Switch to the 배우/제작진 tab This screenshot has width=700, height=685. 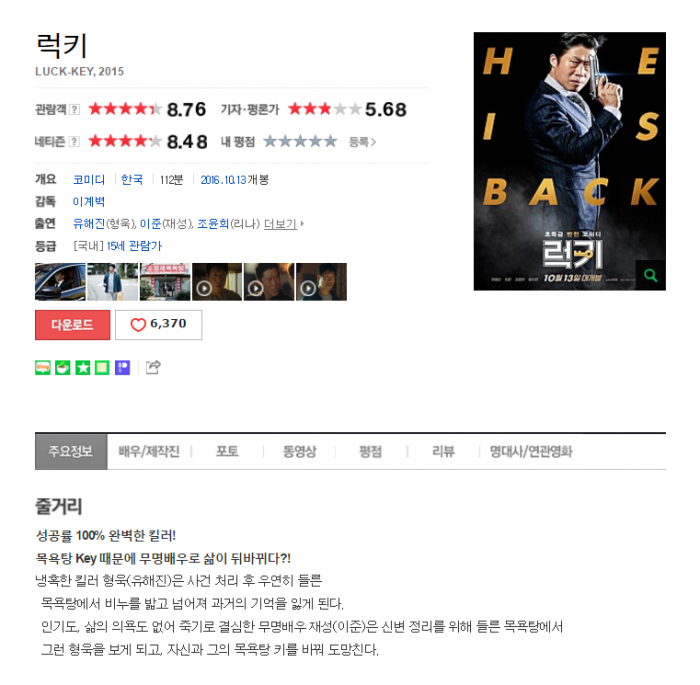(149, 451)
